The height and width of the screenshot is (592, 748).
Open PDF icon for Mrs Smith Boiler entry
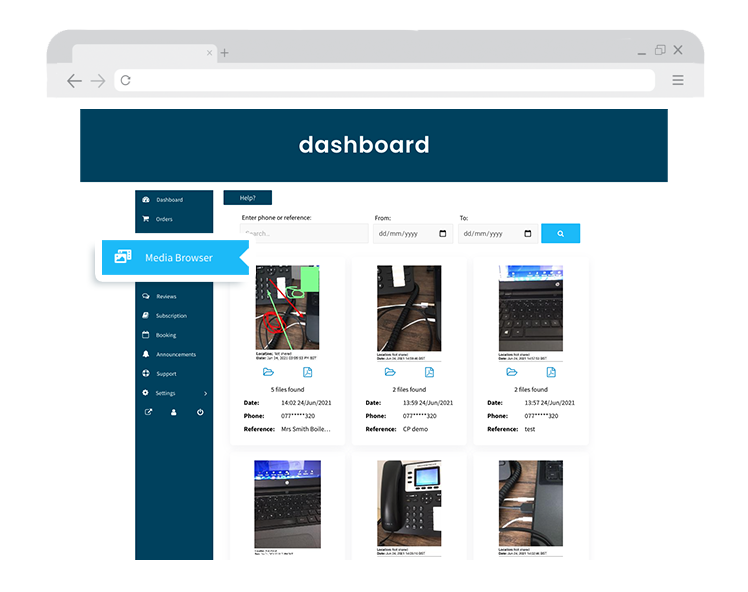[x=308, y=372]
